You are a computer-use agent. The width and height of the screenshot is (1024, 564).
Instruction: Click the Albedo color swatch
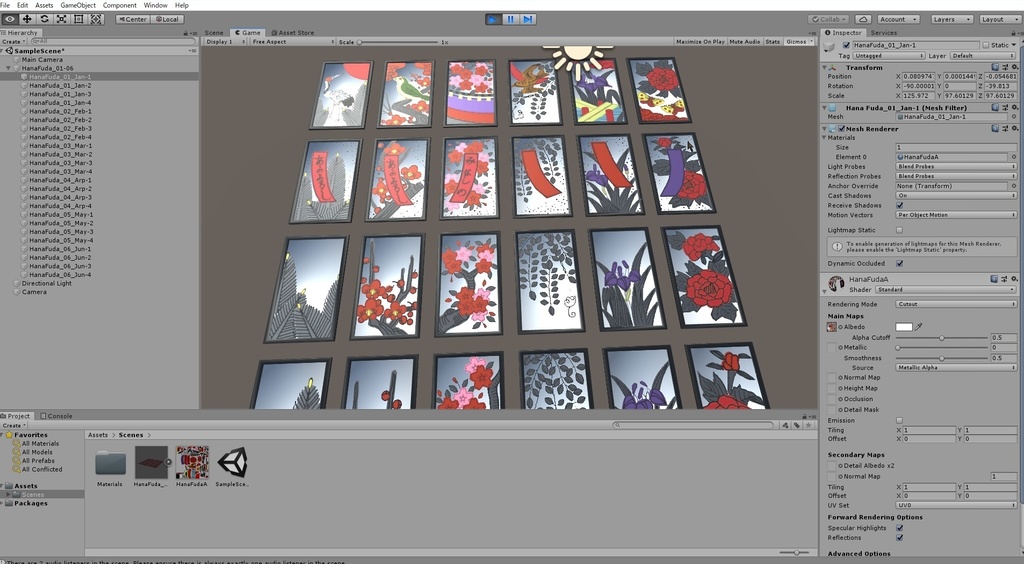[904, 326]
